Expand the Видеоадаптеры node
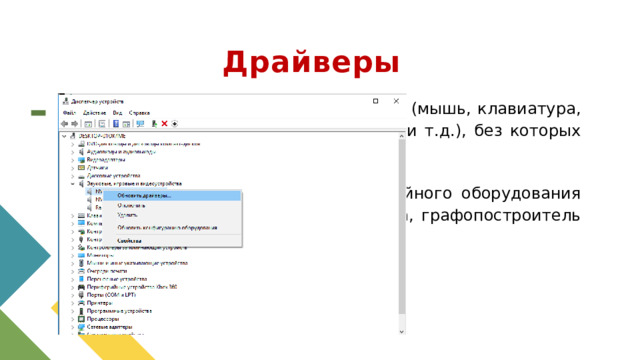 (x=73, y=160)
